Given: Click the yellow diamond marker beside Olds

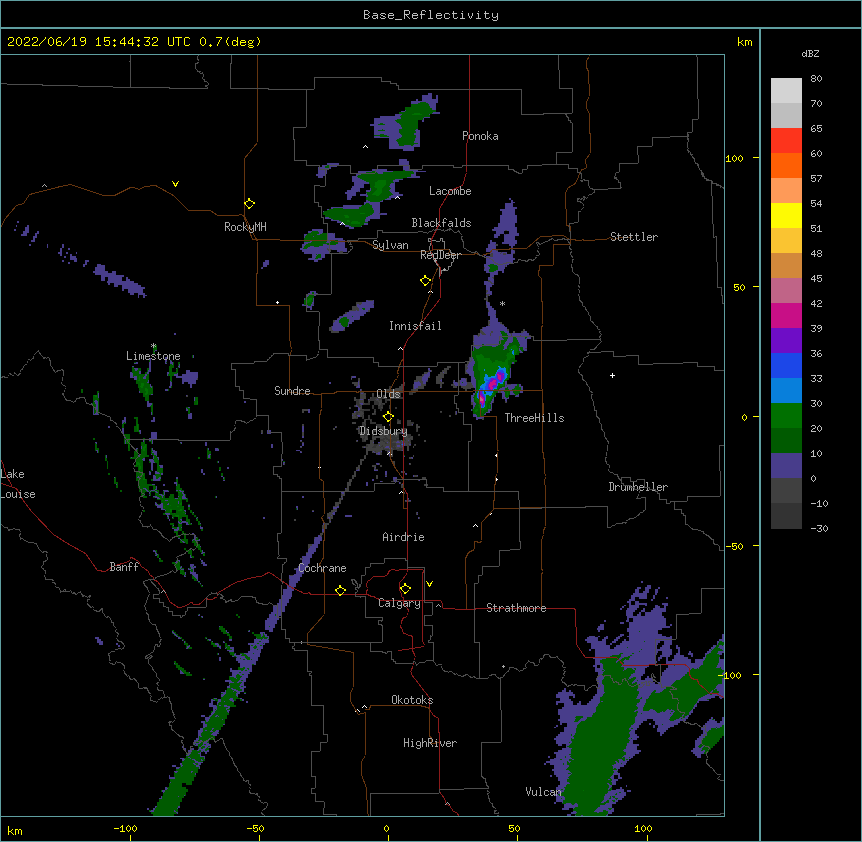Looking at the screenshot, I should [388, 416].
